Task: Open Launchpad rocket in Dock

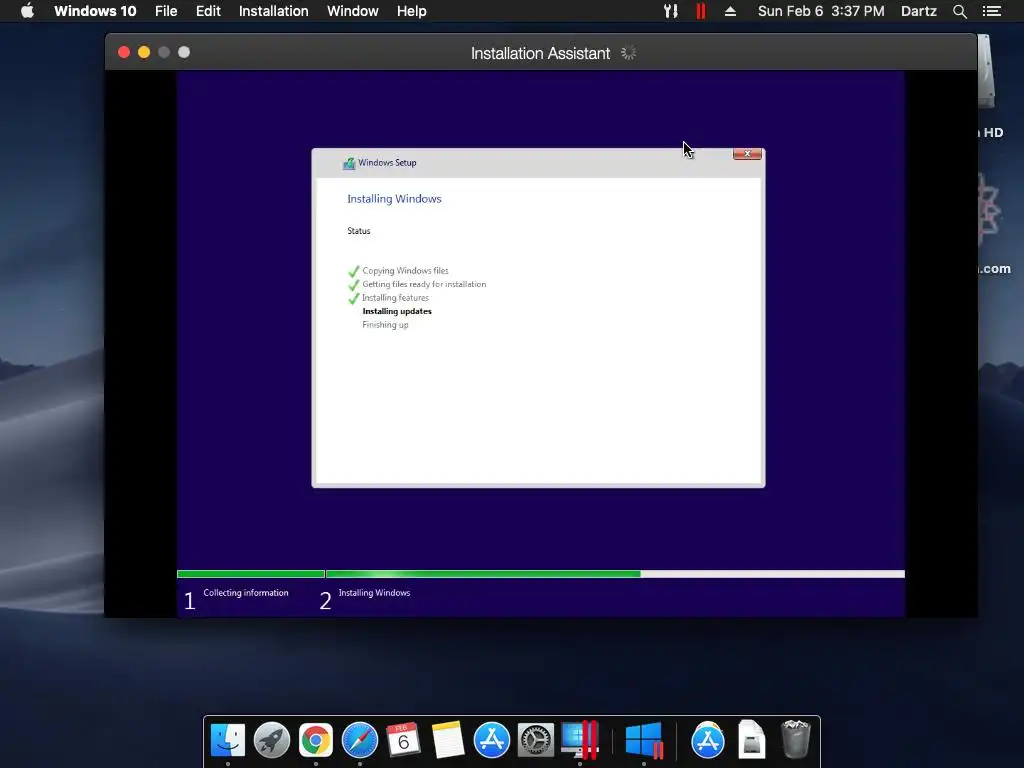Action: 272,740
